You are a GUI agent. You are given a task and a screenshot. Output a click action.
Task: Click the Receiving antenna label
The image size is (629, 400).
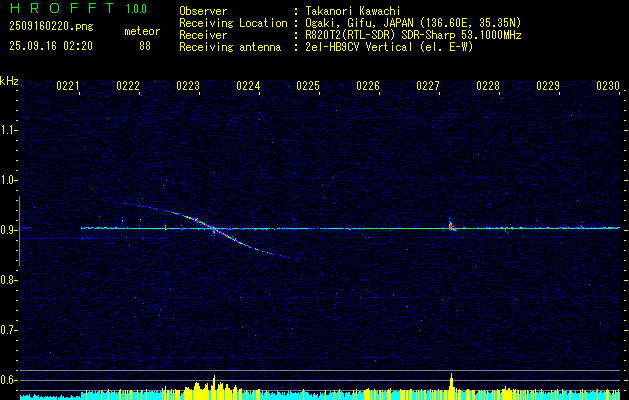(x=230, y=47)
